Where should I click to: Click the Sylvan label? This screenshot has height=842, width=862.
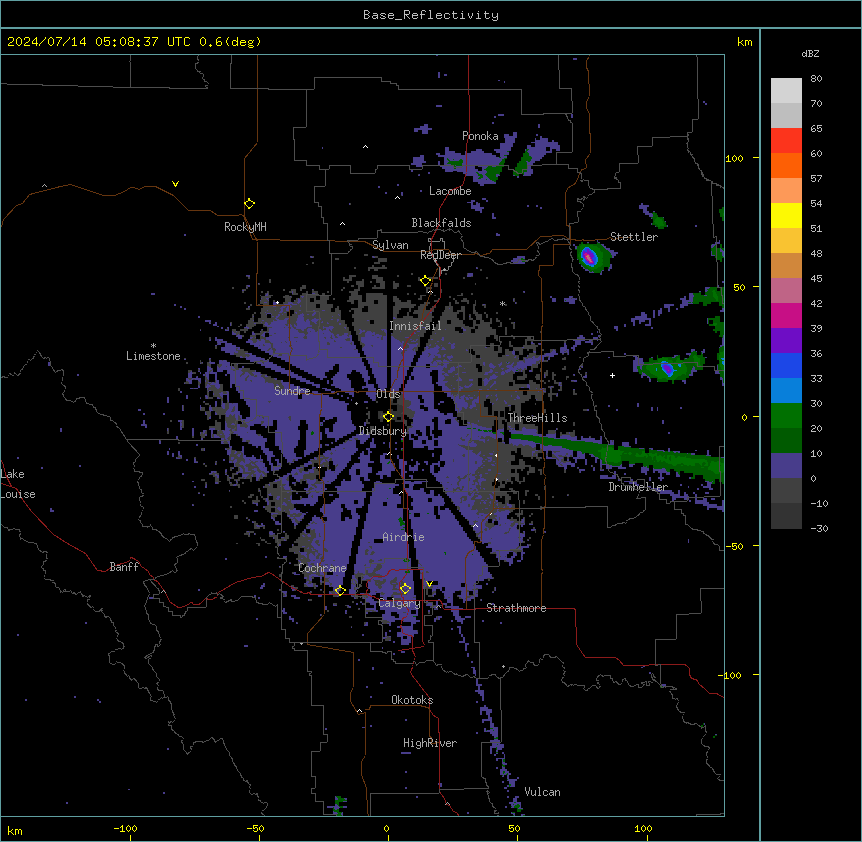click(390, 245)
